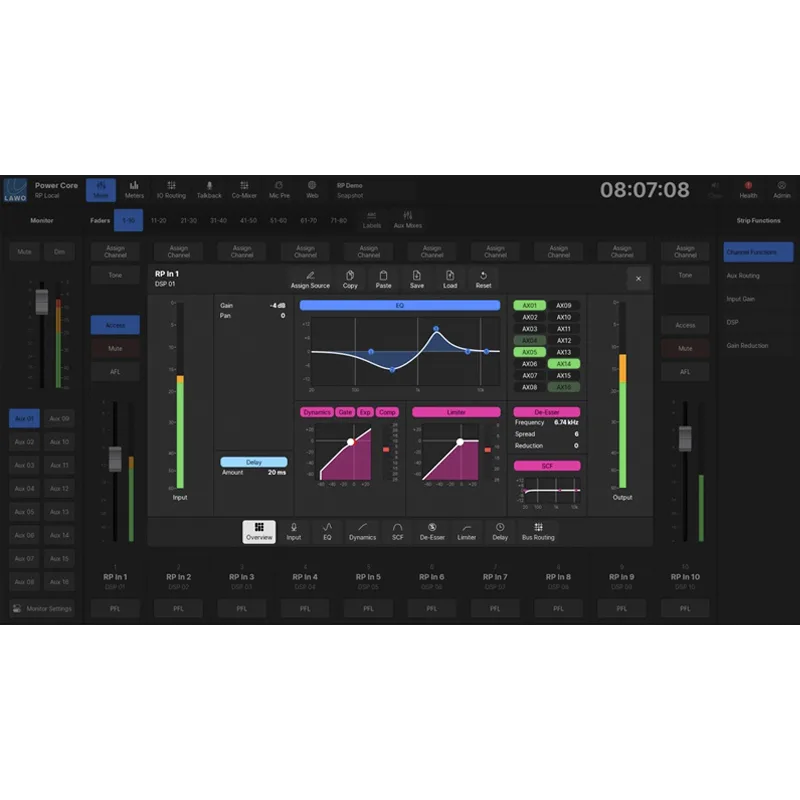Switch to the De-Esser tab
This screenshot has height=800, width=800.
coord(431,531)
